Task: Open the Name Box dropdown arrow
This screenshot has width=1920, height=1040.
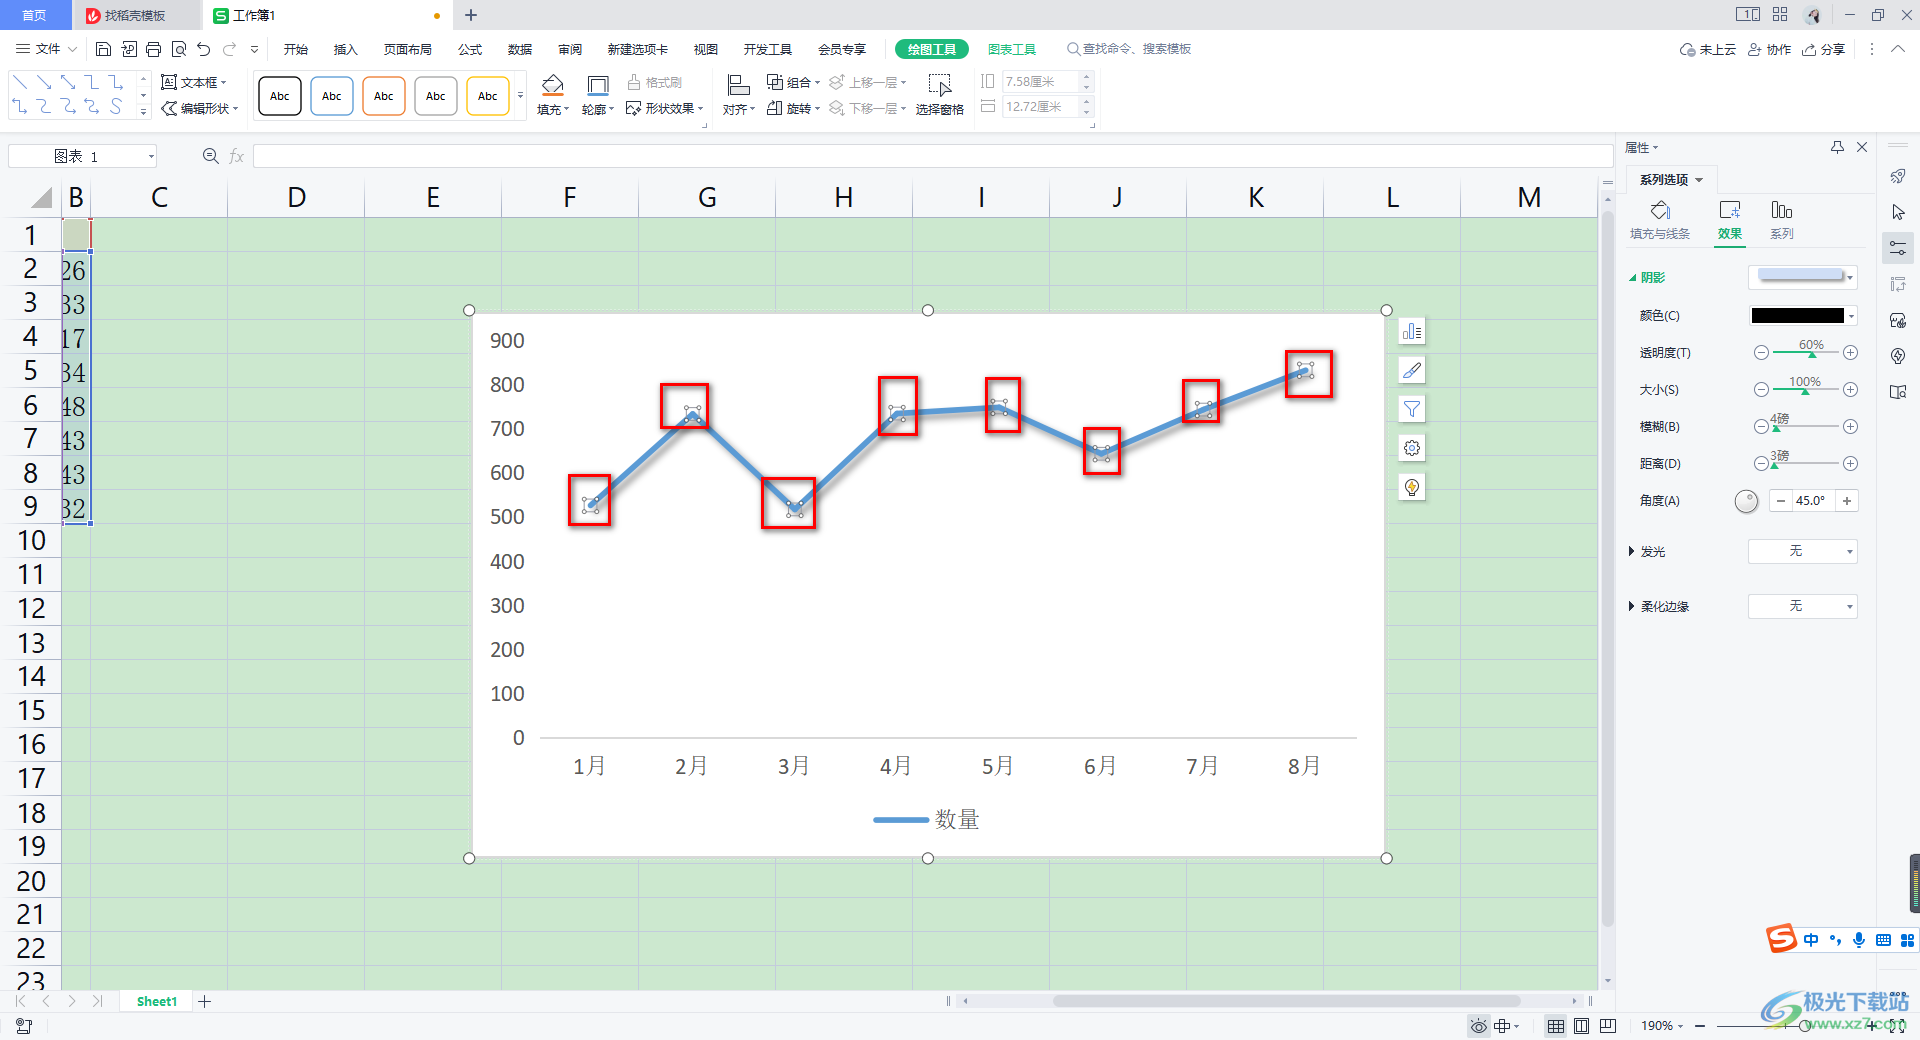Action: pos(151,156)
